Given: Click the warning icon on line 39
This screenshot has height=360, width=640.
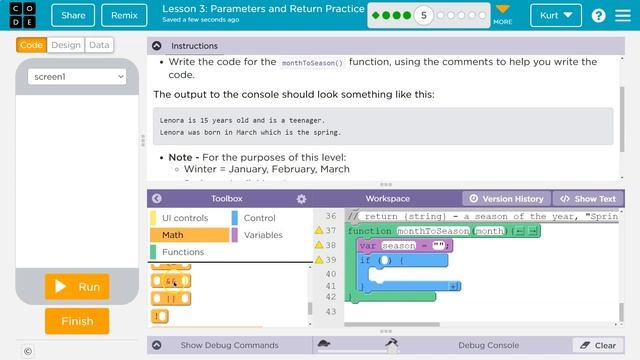Looking at the screenshot, I should [319, 260].
